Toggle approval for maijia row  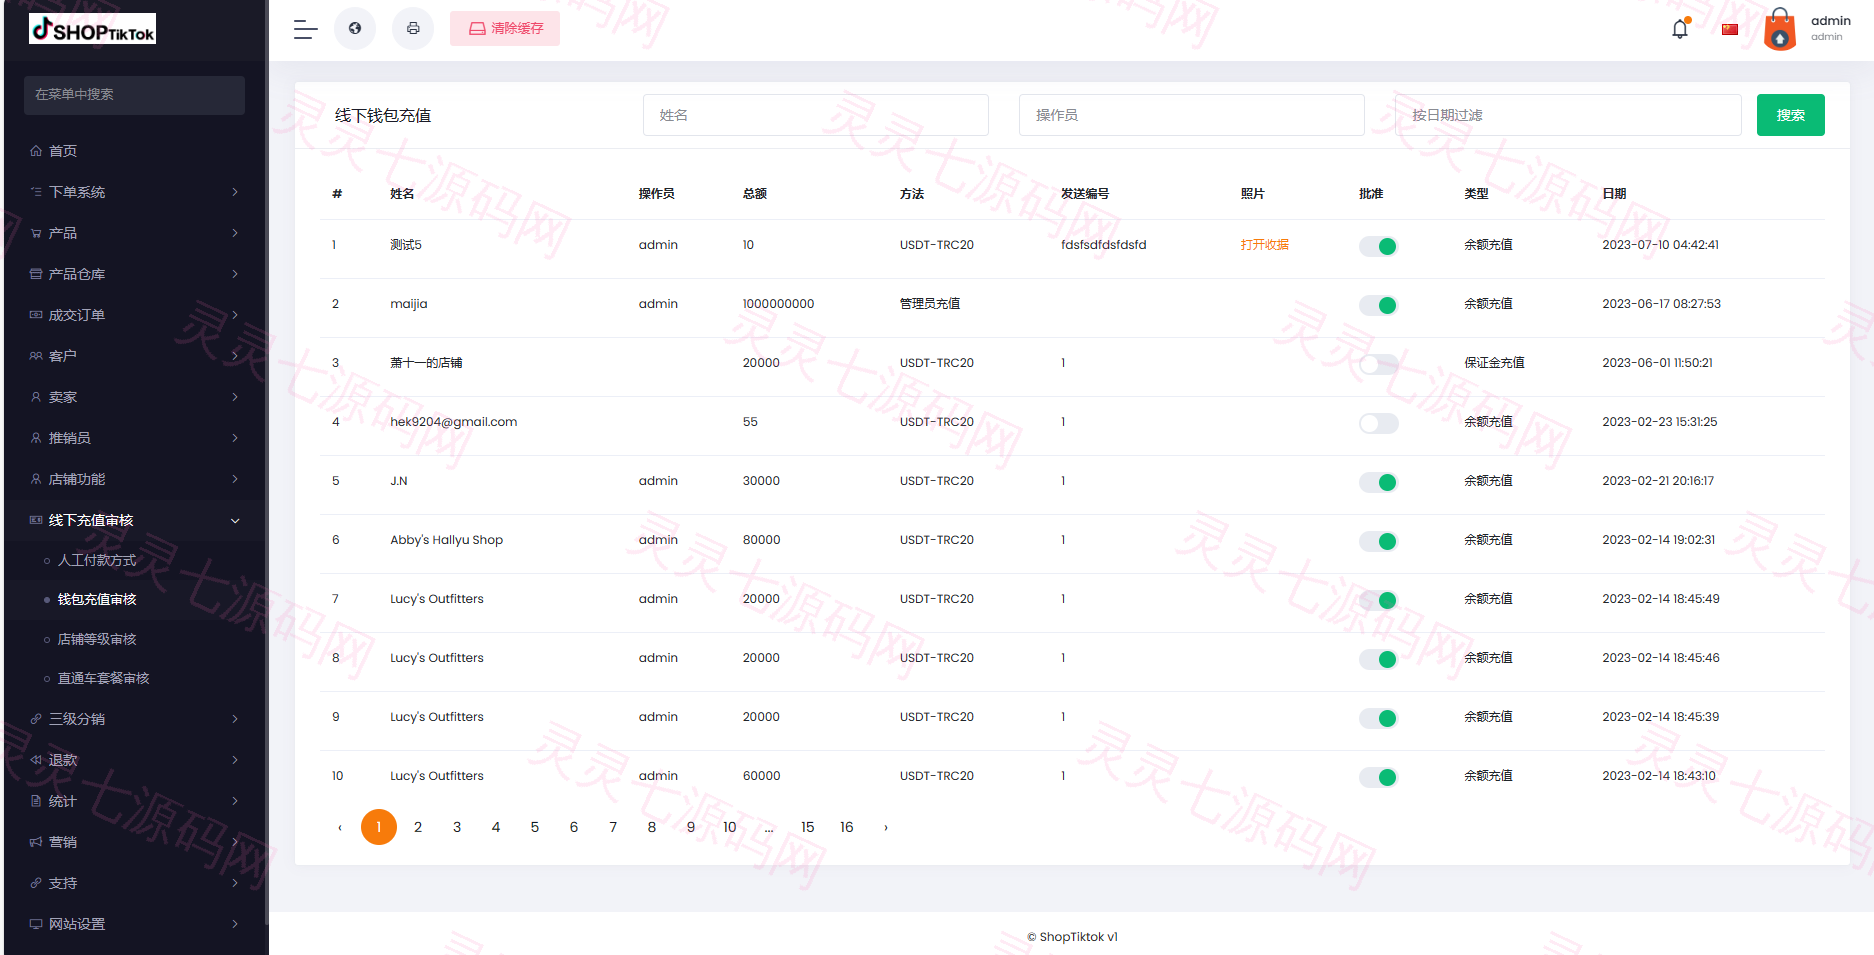(x=1378, y=305)
